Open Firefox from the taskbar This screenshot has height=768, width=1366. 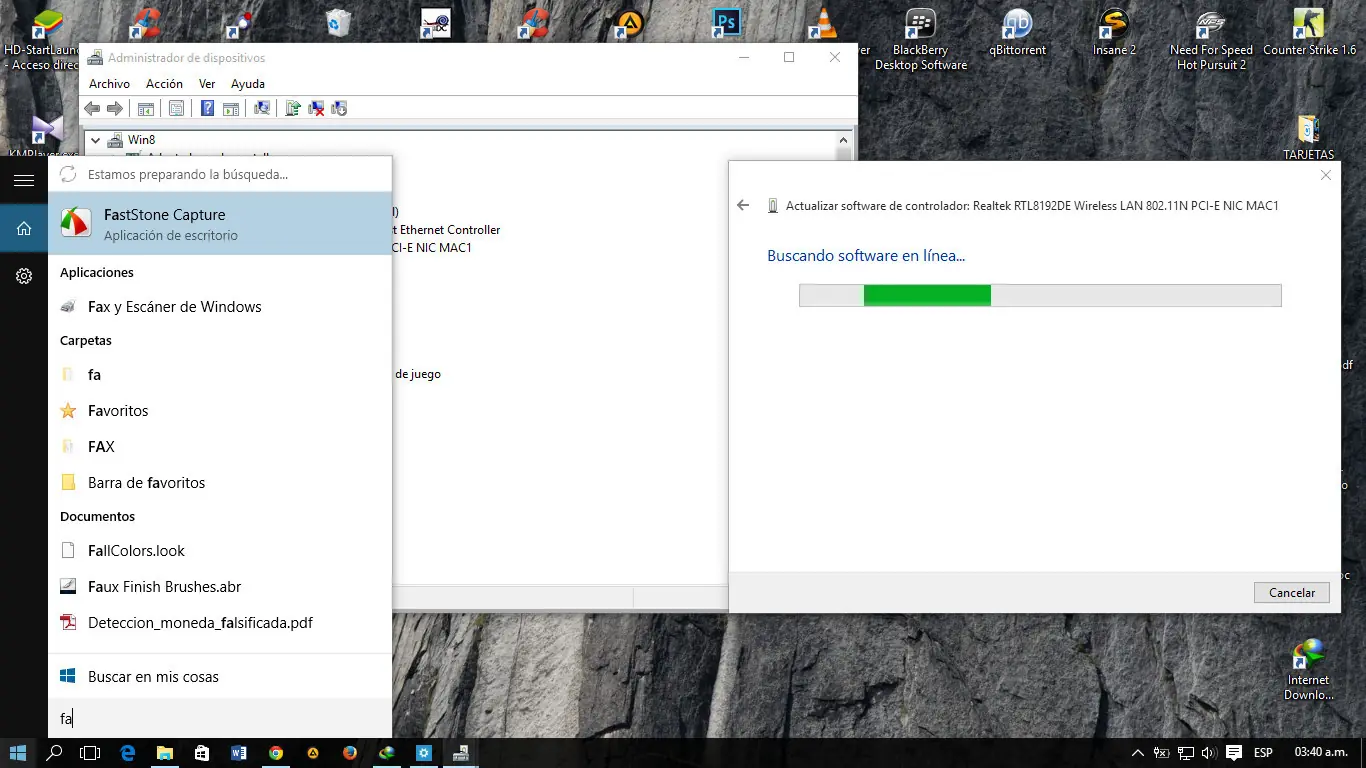[x=350, y=753]
